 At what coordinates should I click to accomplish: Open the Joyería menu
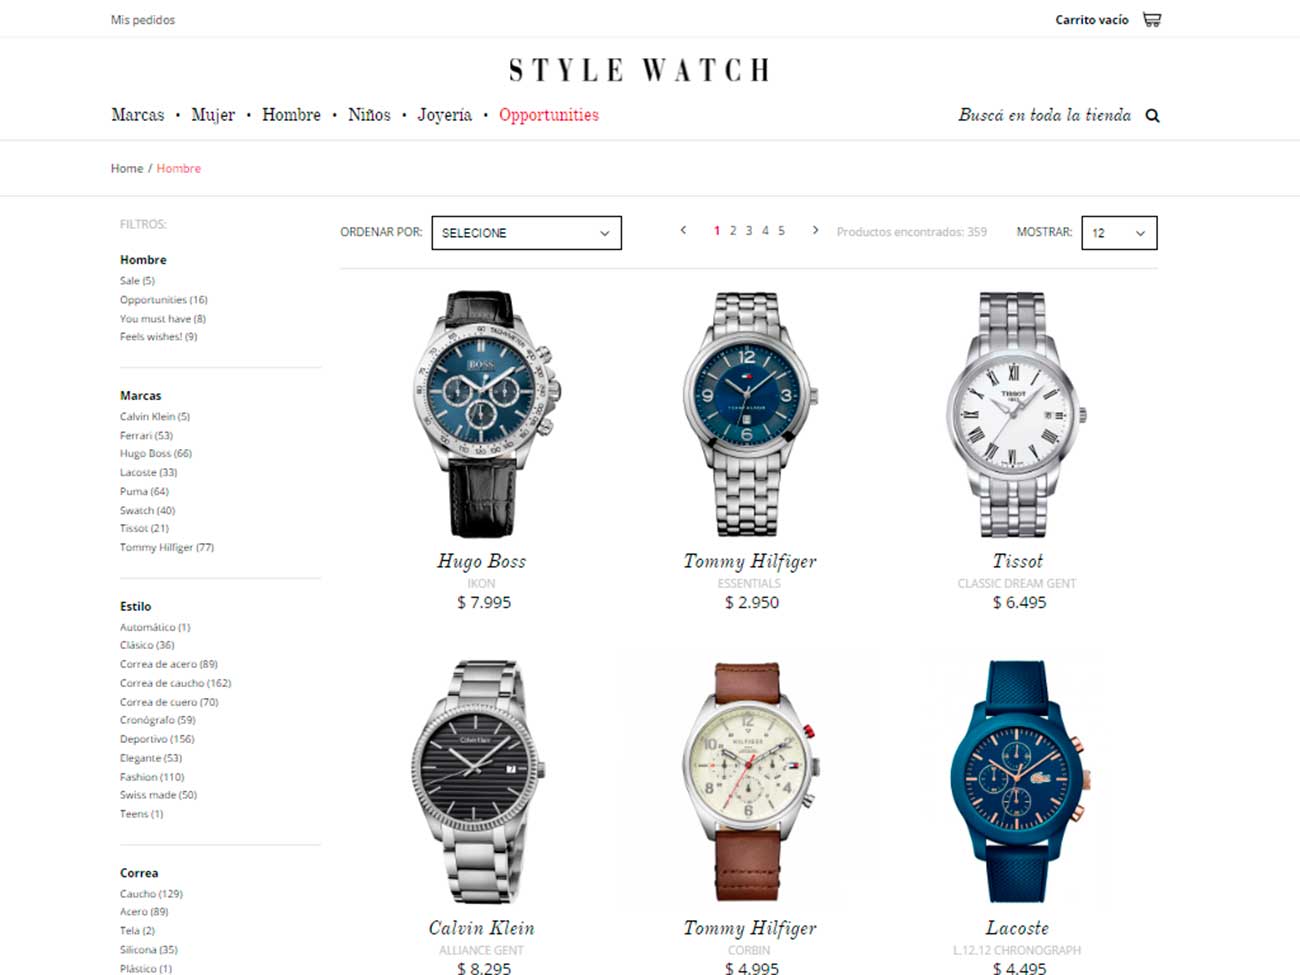(x=444, y=115)
